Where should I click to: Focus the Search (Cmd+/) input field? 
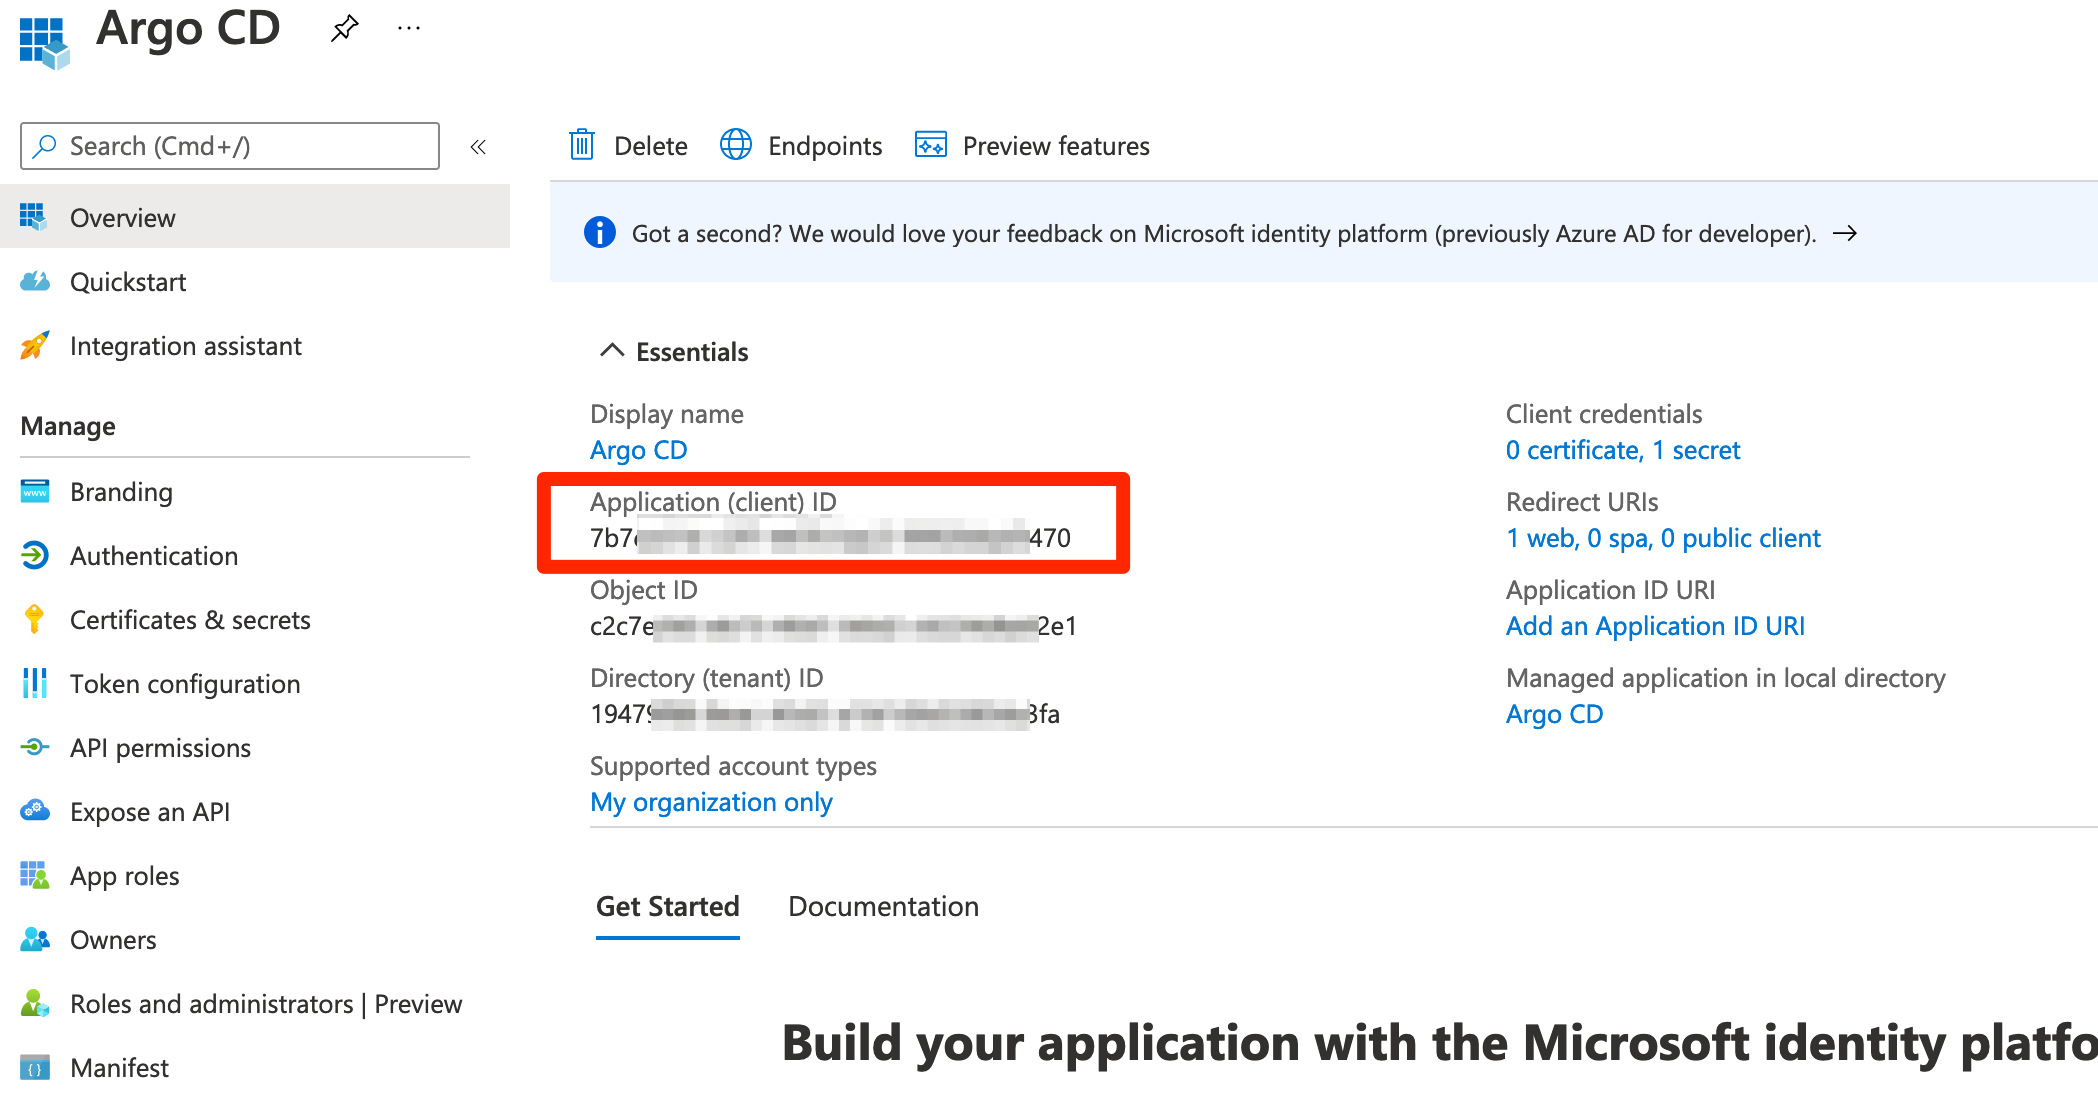(240, 146)
